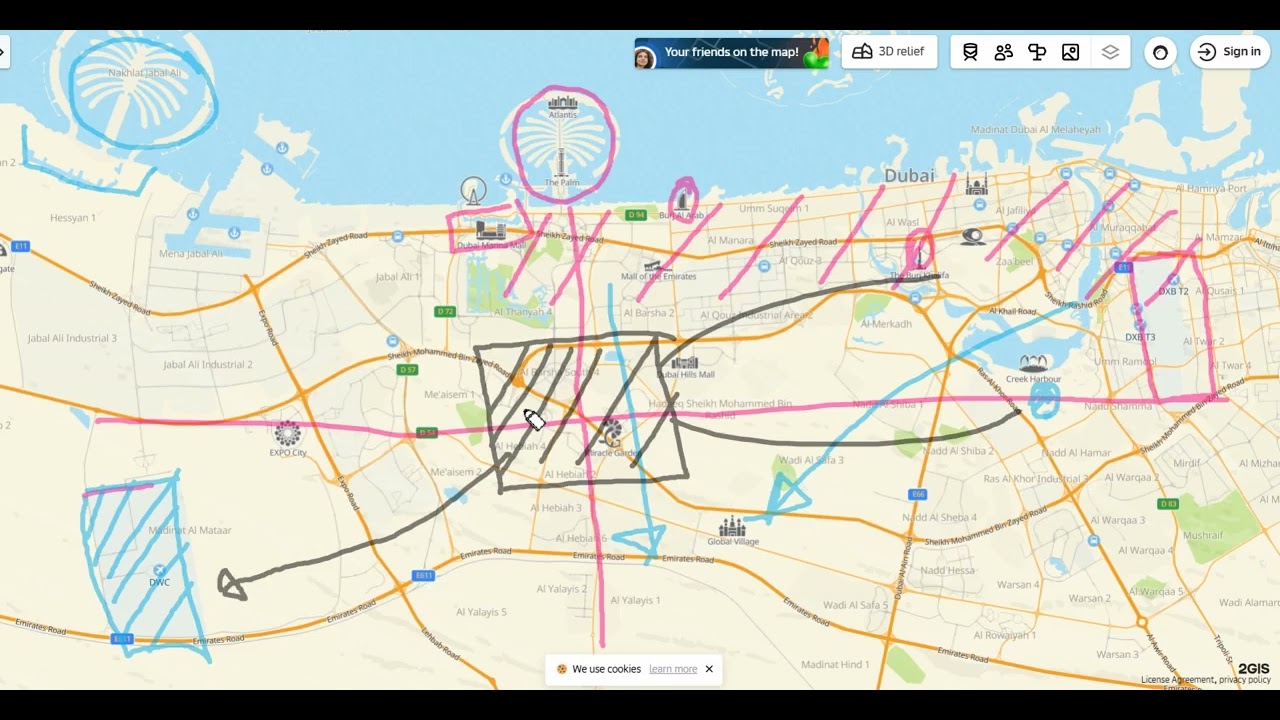Select the DXB T2 airport icon
1280x720 pixels.
(1174, 280)
